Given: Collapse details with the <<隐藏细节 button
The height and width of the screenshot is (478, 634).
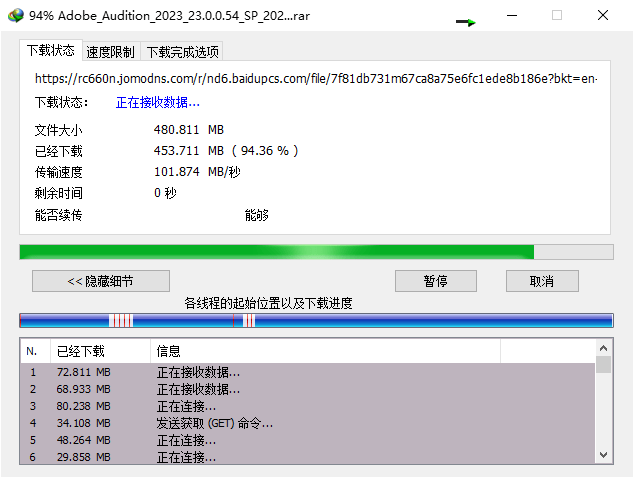Looking at the screenshot, I should [x=100, y=281].
